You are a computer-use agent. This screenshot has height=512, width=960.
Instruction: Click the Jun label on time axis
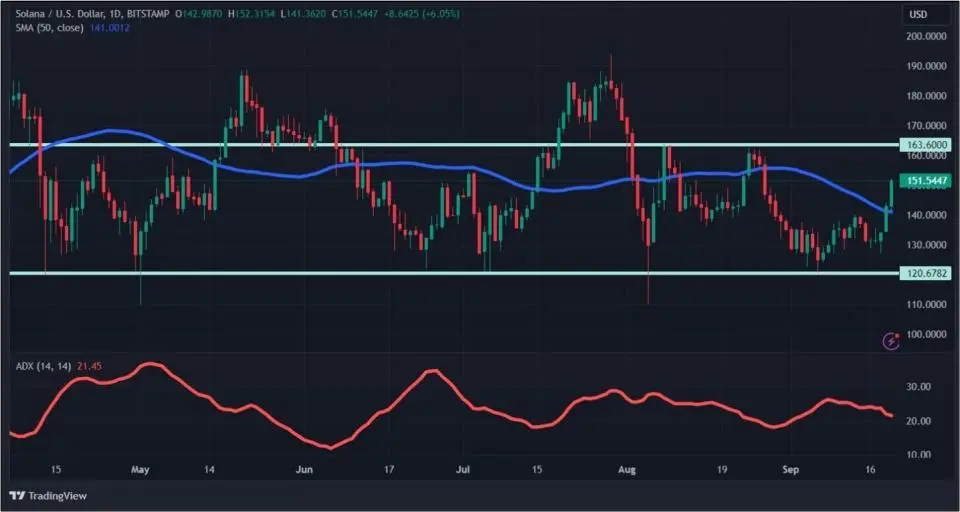point(304,468)
